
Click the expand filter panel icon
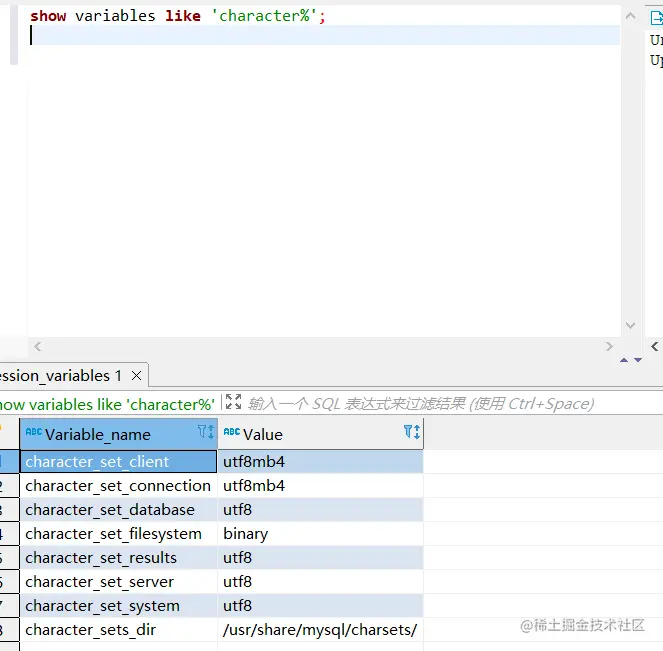tap(233, 402)
